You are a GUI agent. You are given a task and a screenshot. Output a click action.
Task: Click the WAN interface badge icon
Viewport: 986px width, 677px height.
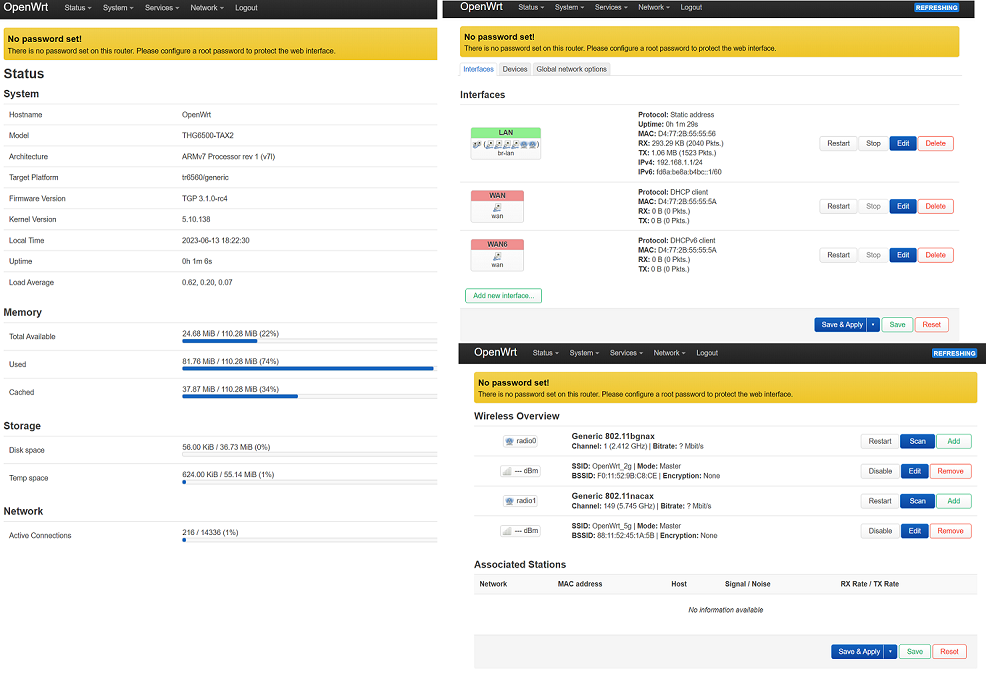coord(497,206)
